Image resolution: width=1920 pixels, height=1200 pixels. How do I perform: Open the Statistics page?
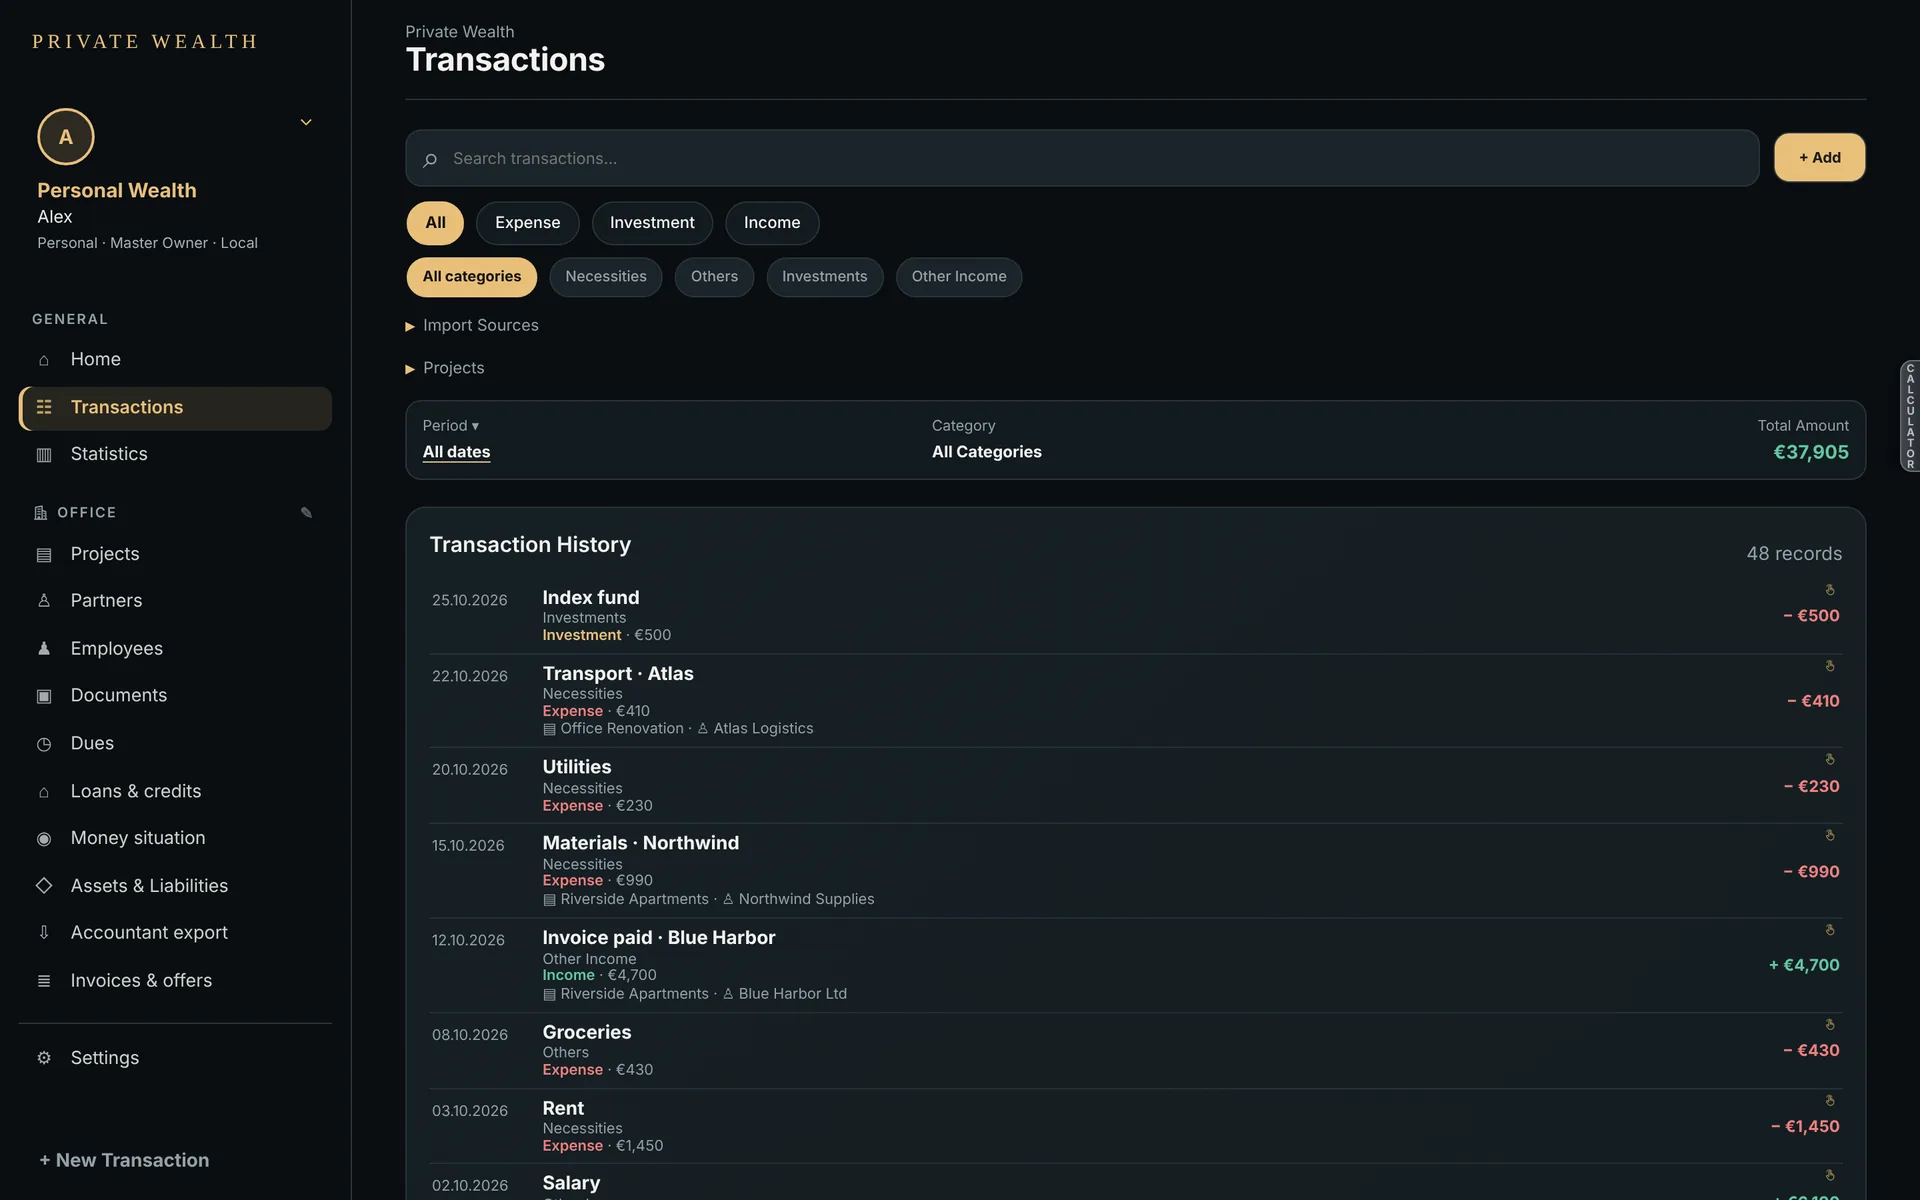click(x=175, y=455)
